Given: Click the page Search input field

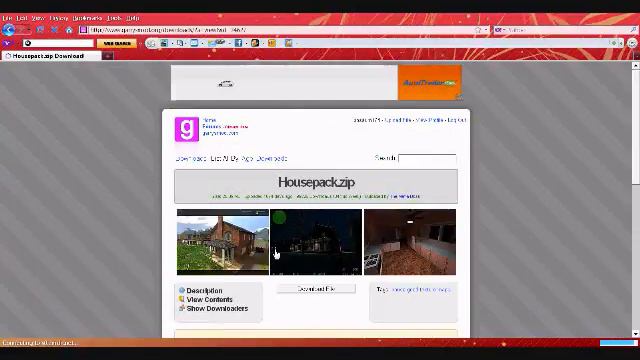Looking at the screenshot, I should point(427,158).
